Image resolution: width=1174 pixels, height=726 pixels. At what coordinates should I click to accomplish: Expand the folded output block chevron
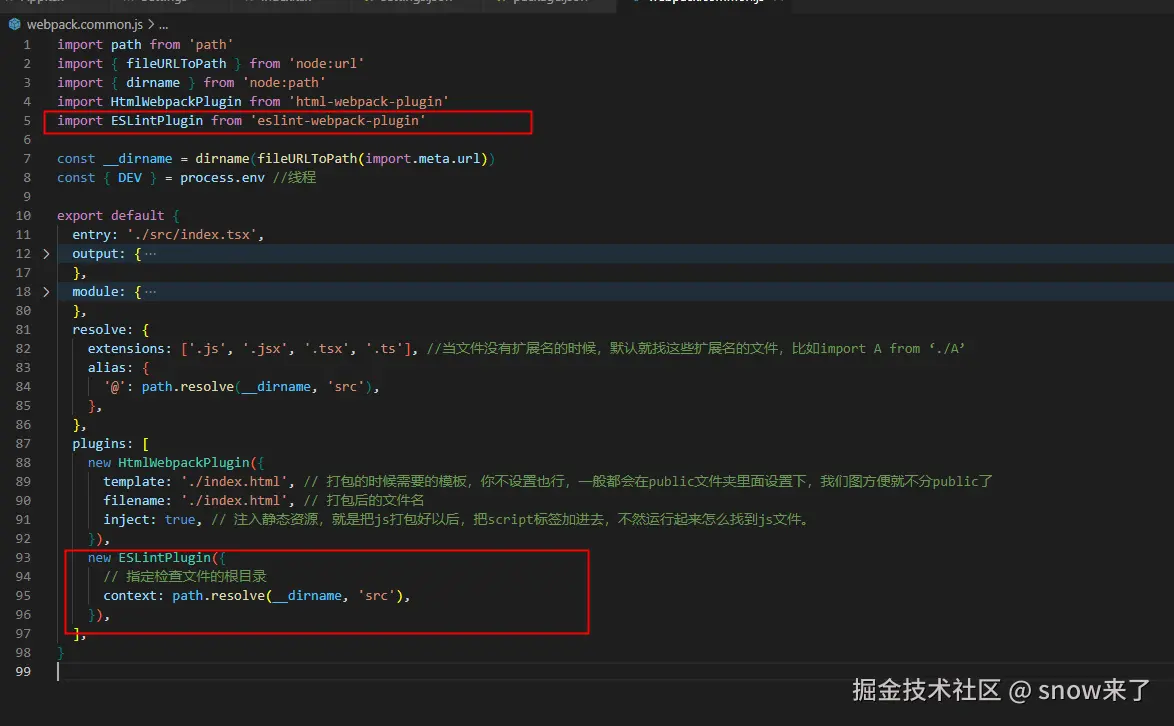click(46, 254)
